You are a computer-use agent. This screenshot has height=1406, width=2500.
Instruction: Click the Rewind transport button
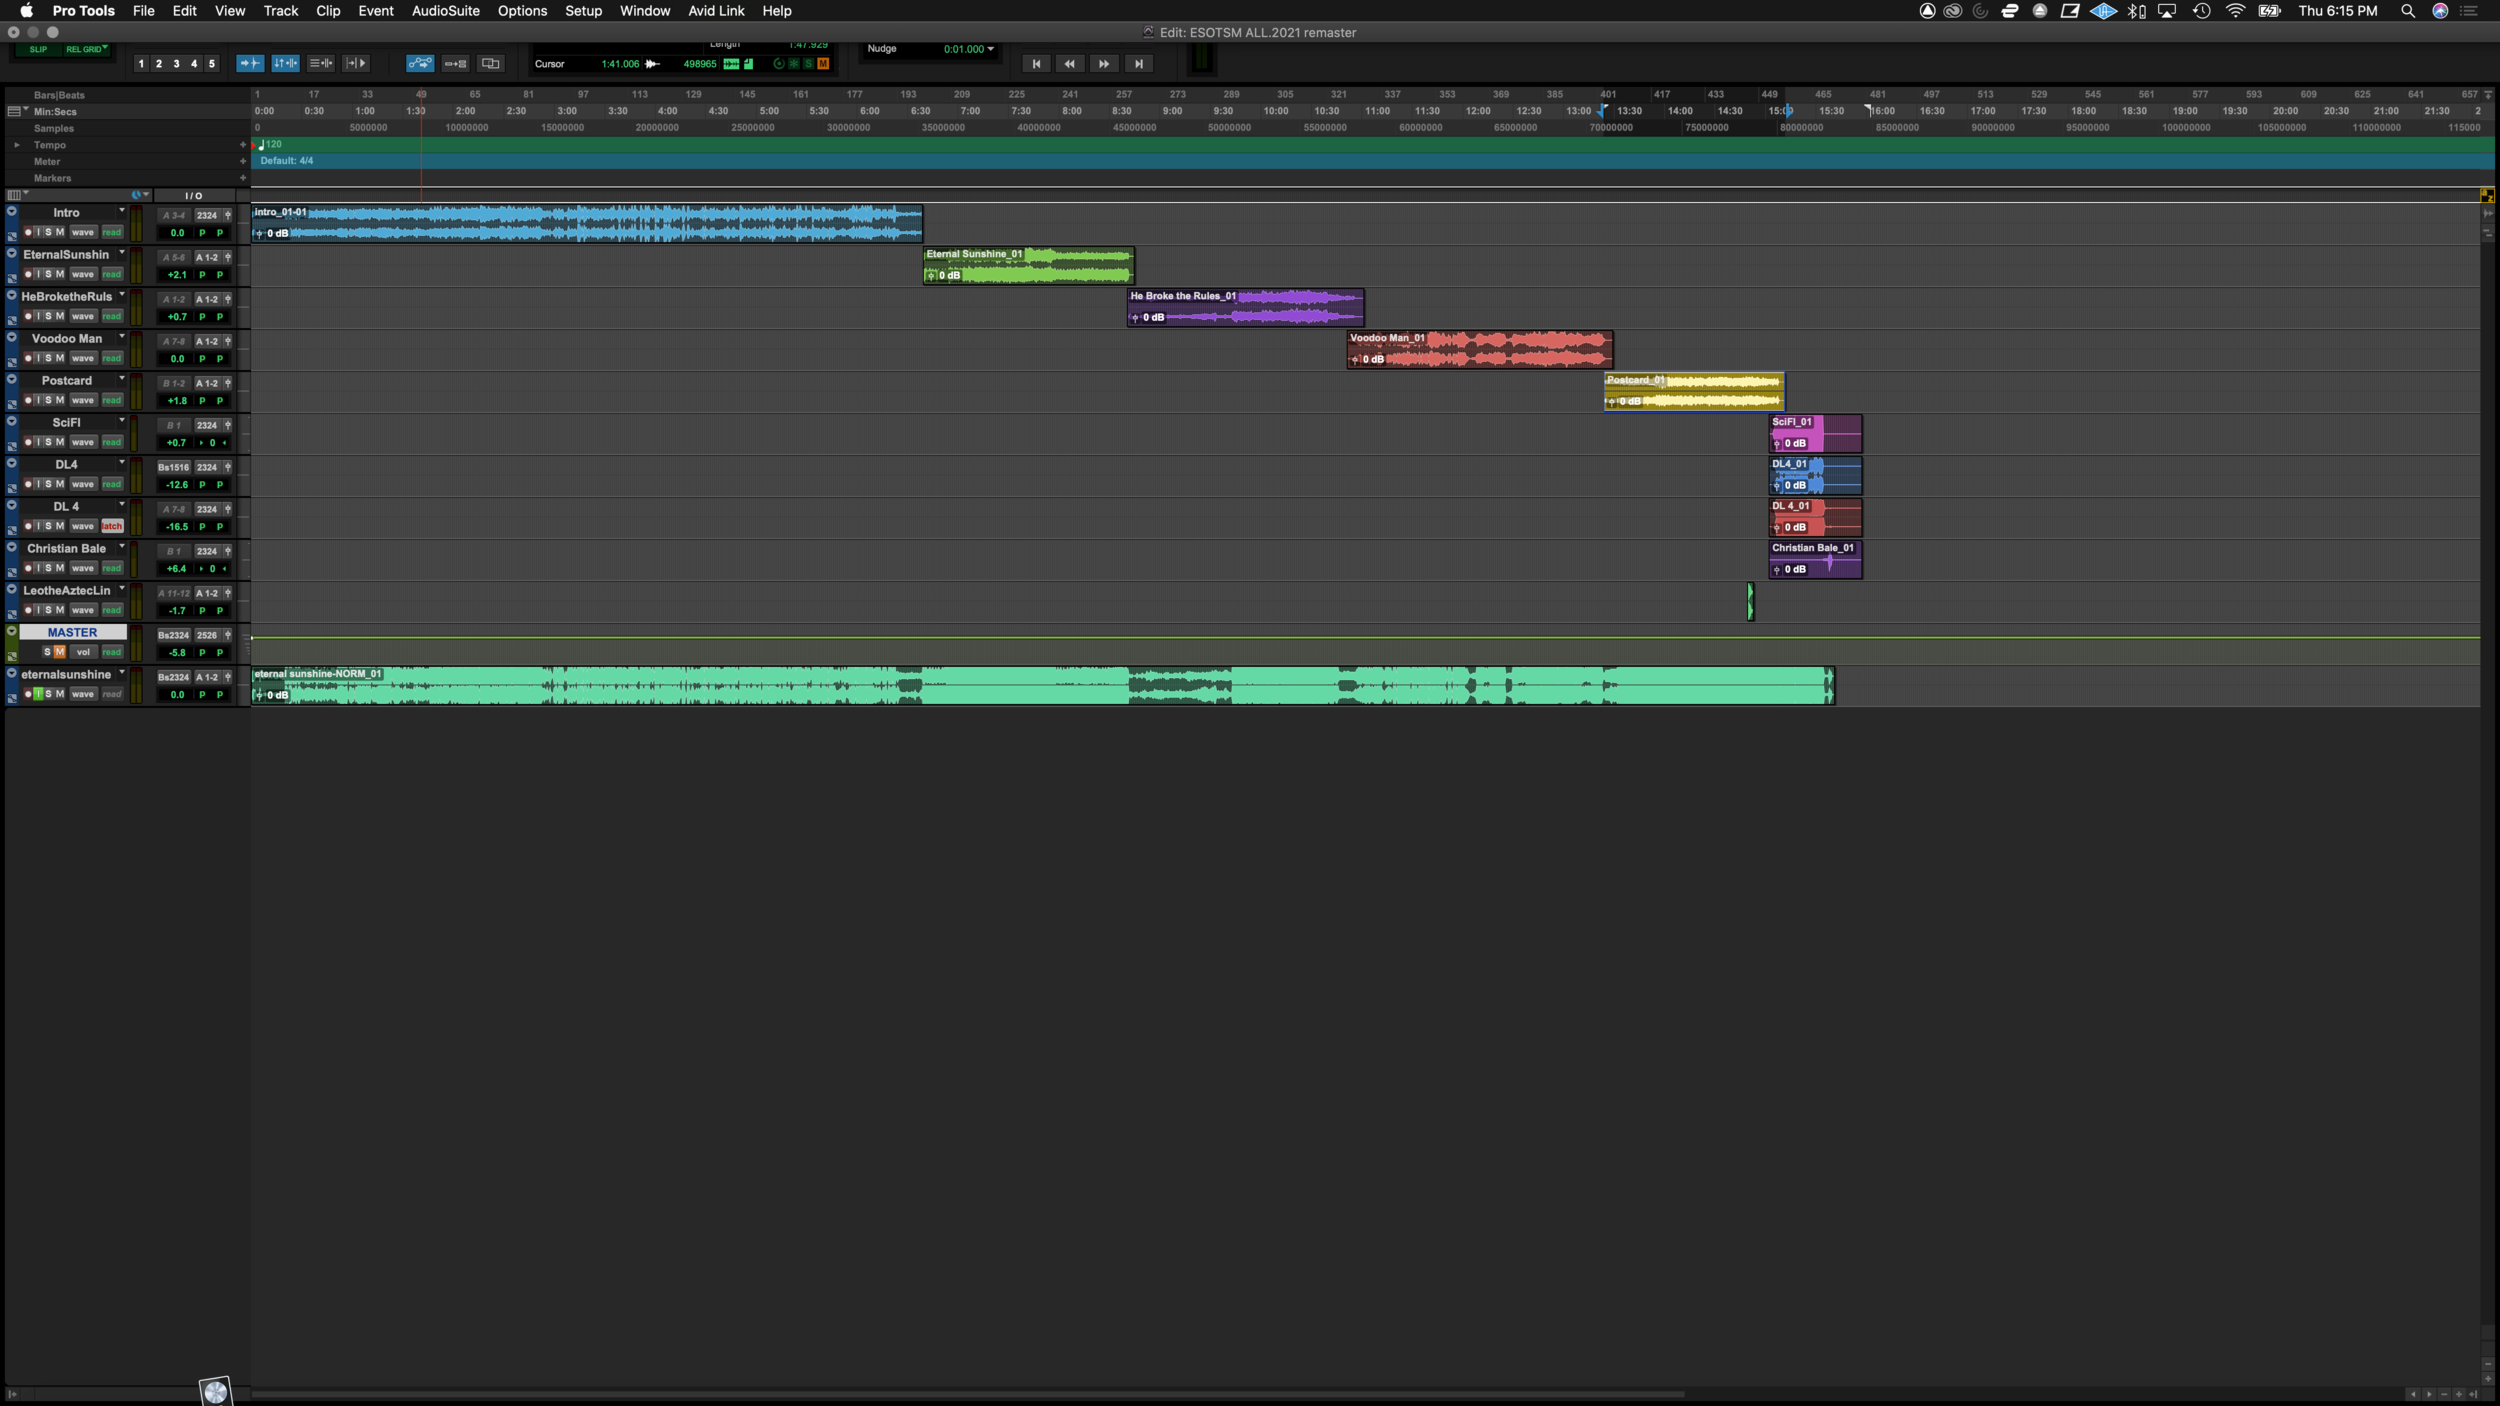(1069, 64)
